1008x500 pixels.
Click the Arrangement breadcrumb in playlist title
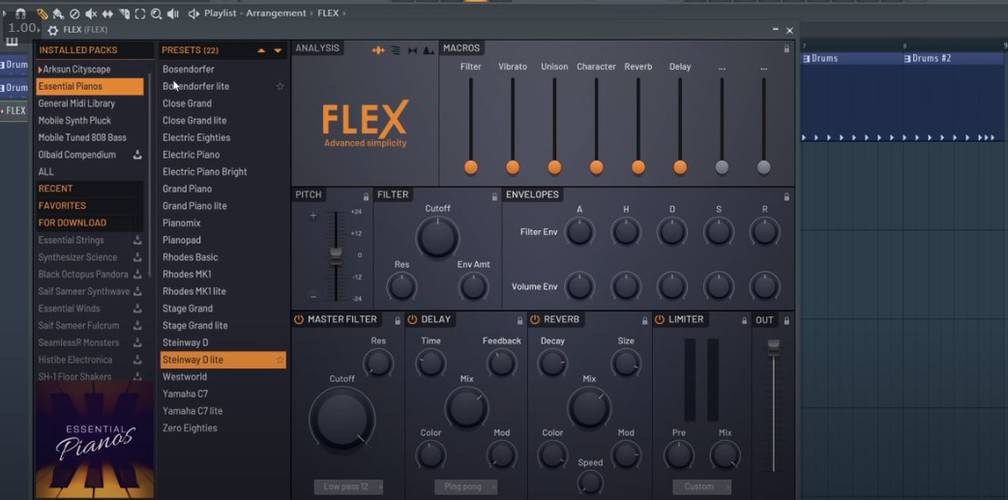276,13
